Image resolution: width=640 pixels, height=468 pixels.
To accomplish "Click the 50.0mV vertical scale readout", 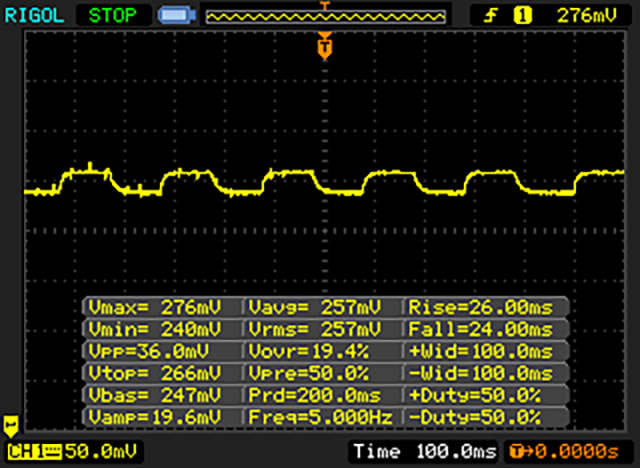I will (x=101, y=451).
